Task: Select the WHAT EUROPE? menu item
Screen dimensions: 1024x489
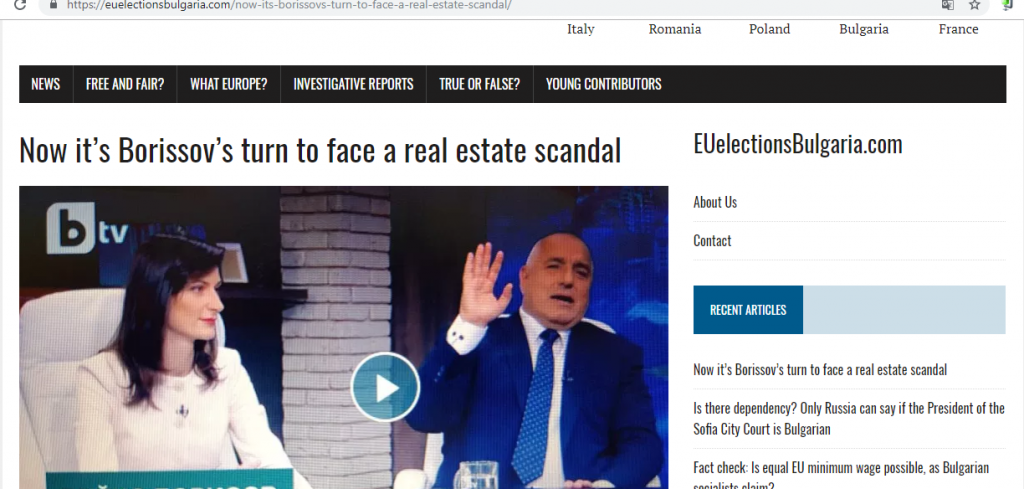Action: [229, 84]
